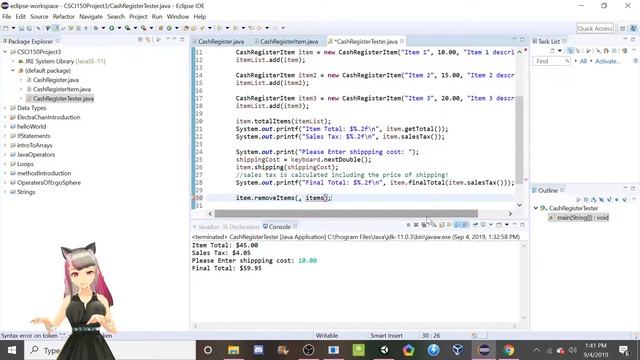Image resolution: width=640 pixels, height=360 pixels.
Task: Open the Debug dropdown arrow
Action: (103, 28)
